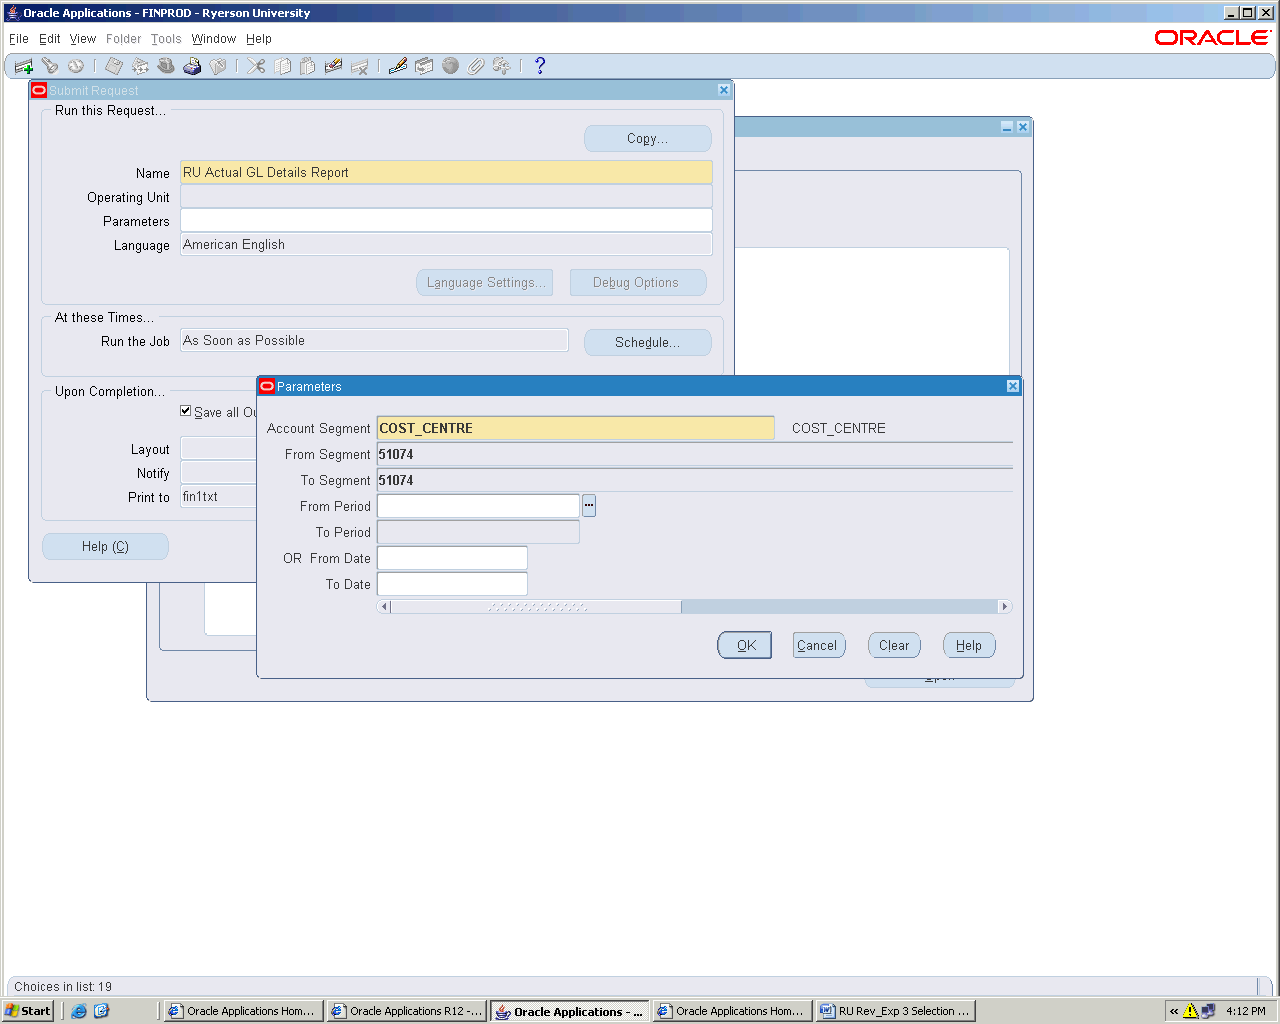
Task: Open the From Period list of values
Action: tap(589, 506)
